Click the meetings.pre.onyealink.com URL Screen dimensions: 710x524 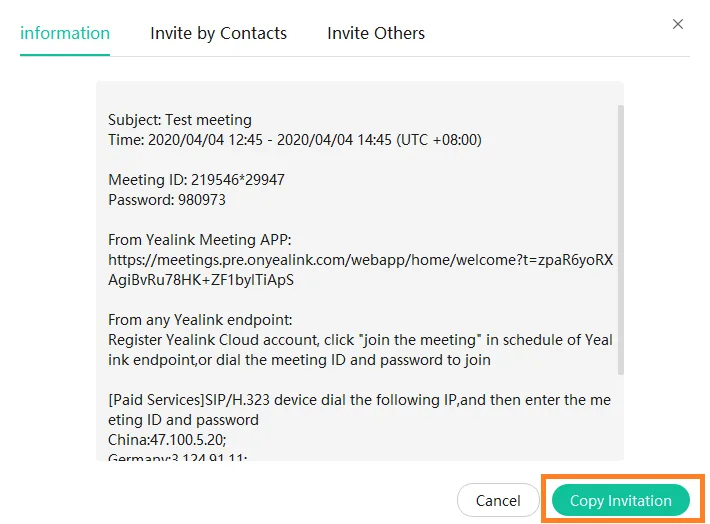tap(360, 260)
